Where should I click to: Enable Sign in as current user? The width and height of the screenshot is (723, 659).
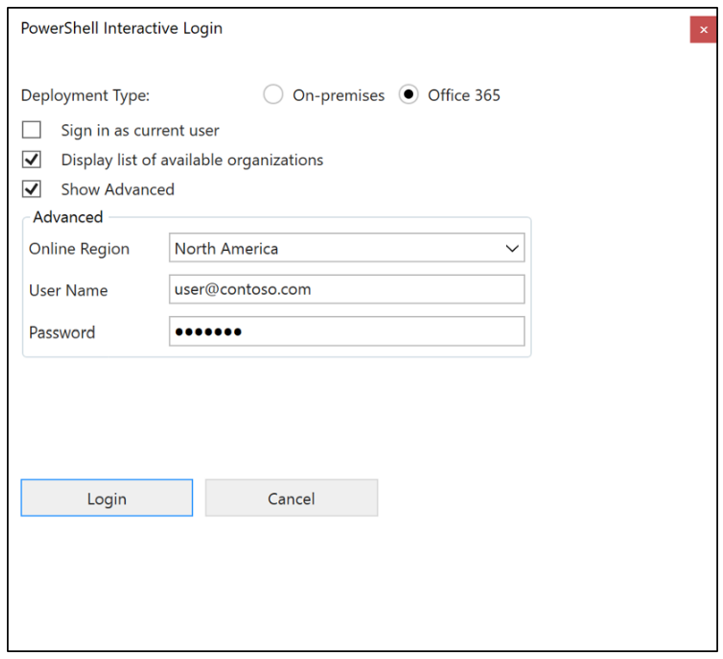tap(31, 130)
